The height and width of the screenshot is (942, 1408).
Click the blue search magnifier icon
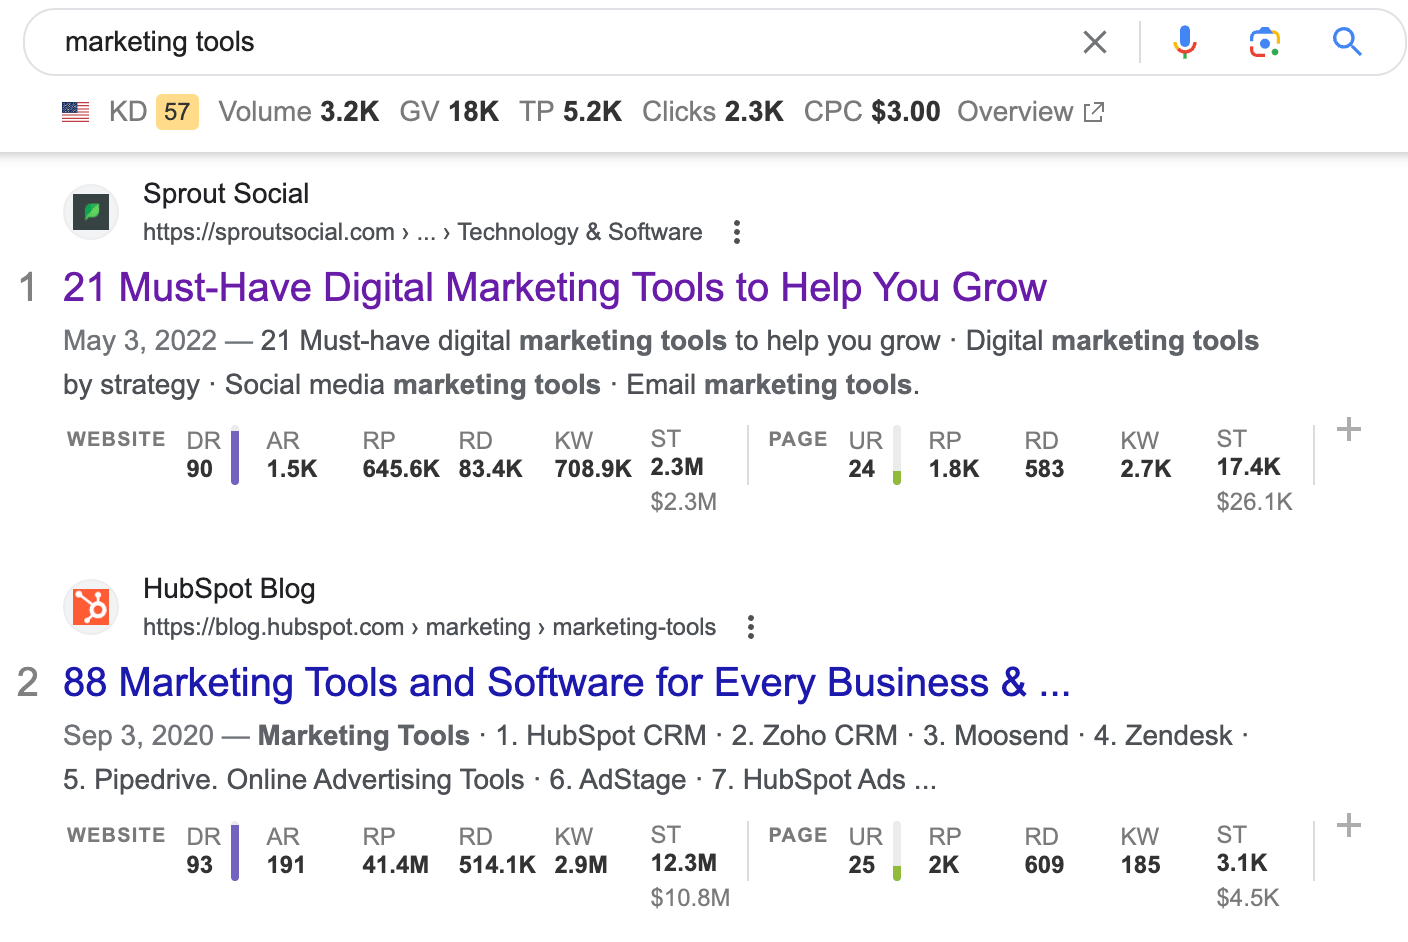(1347, 42)
